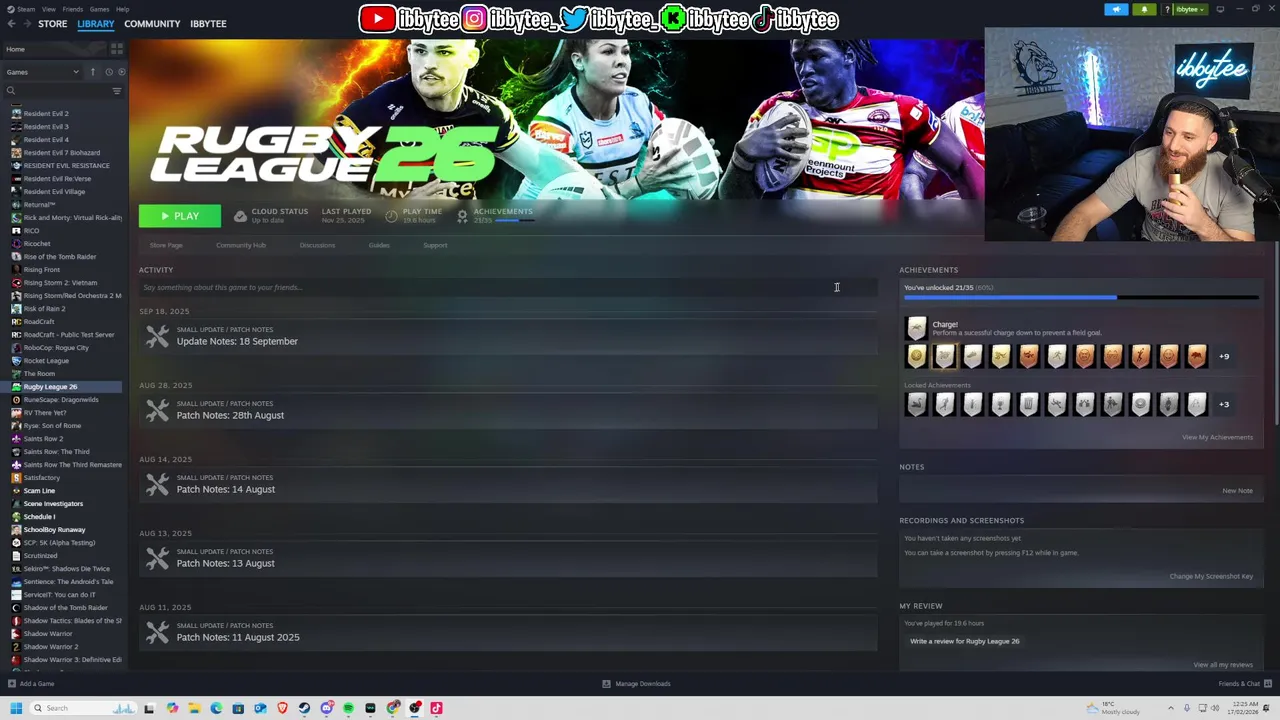Toggle sort ascending arrow in library sidebar
This screenshot has height=720, width=1280.
pyautogui.click(x=93, y=72)
